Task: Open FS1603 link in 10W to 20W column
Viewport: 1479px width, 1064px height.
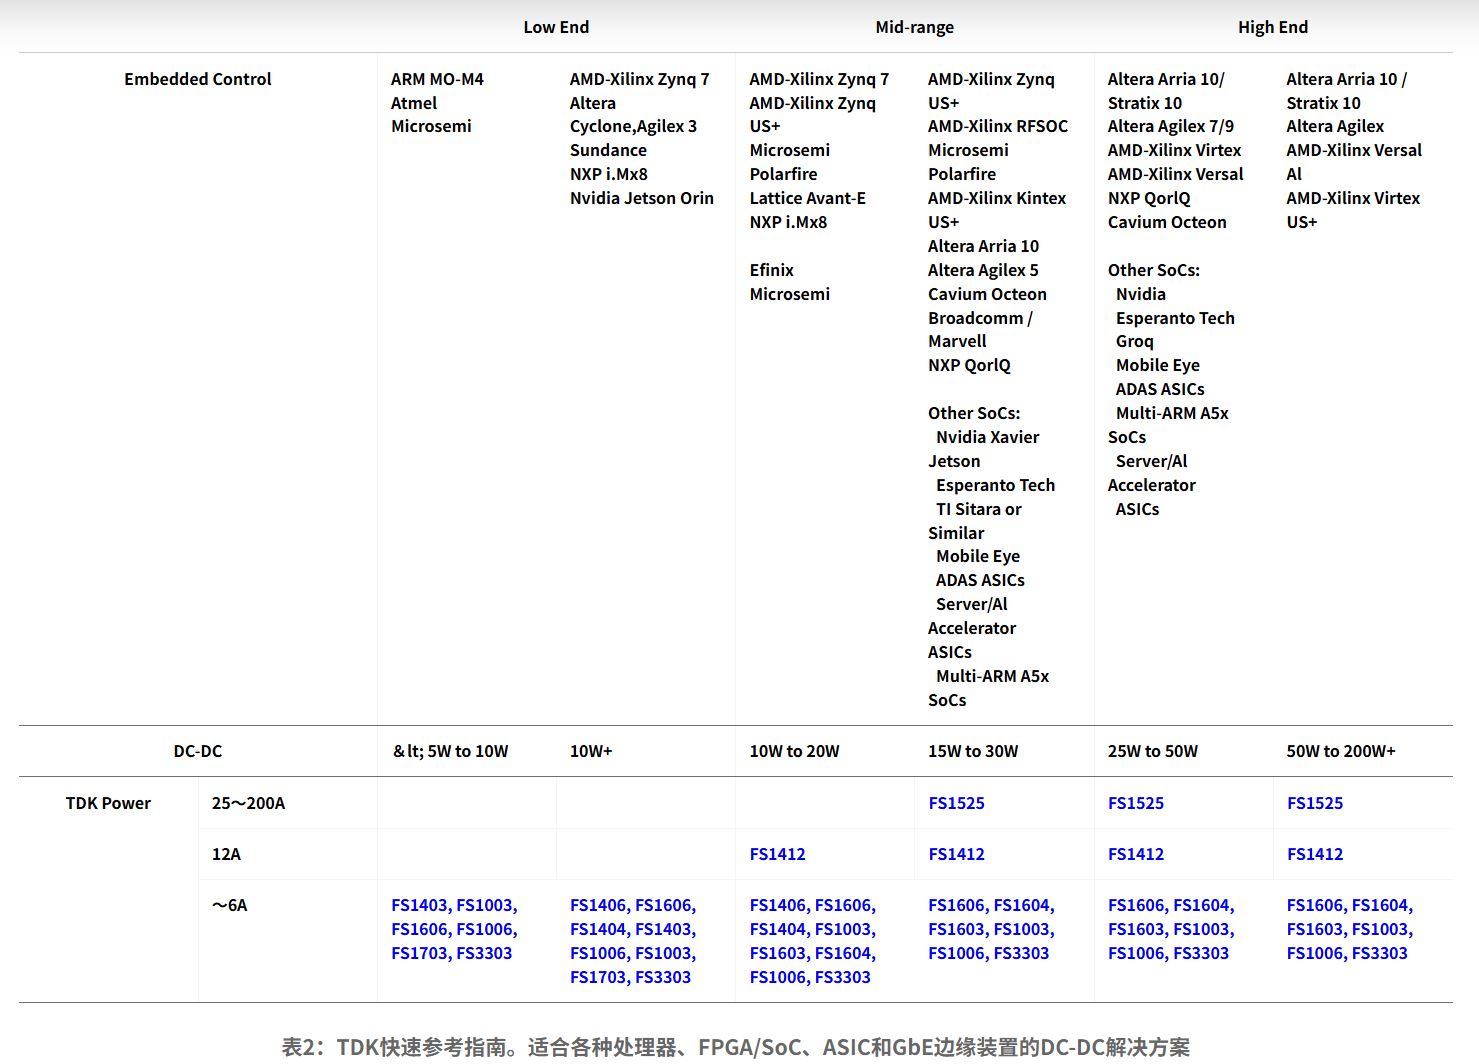Action: (777, 953)
